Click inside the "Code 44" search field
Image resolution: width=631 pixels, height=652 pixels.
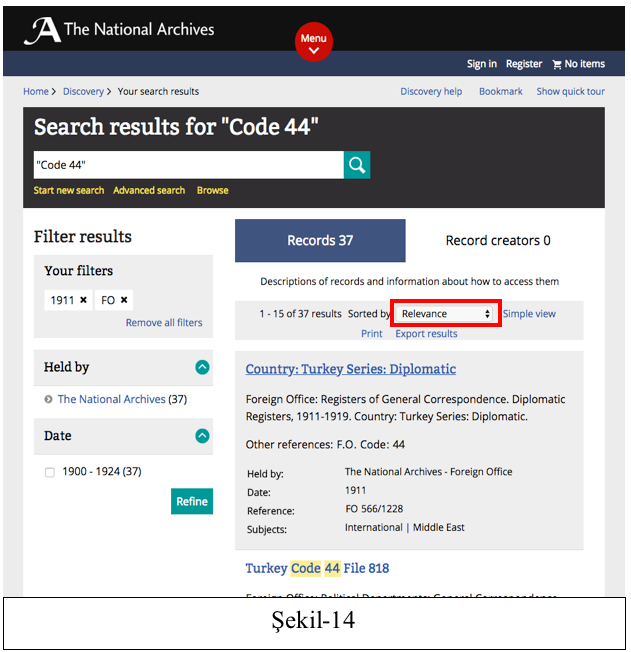188,165
